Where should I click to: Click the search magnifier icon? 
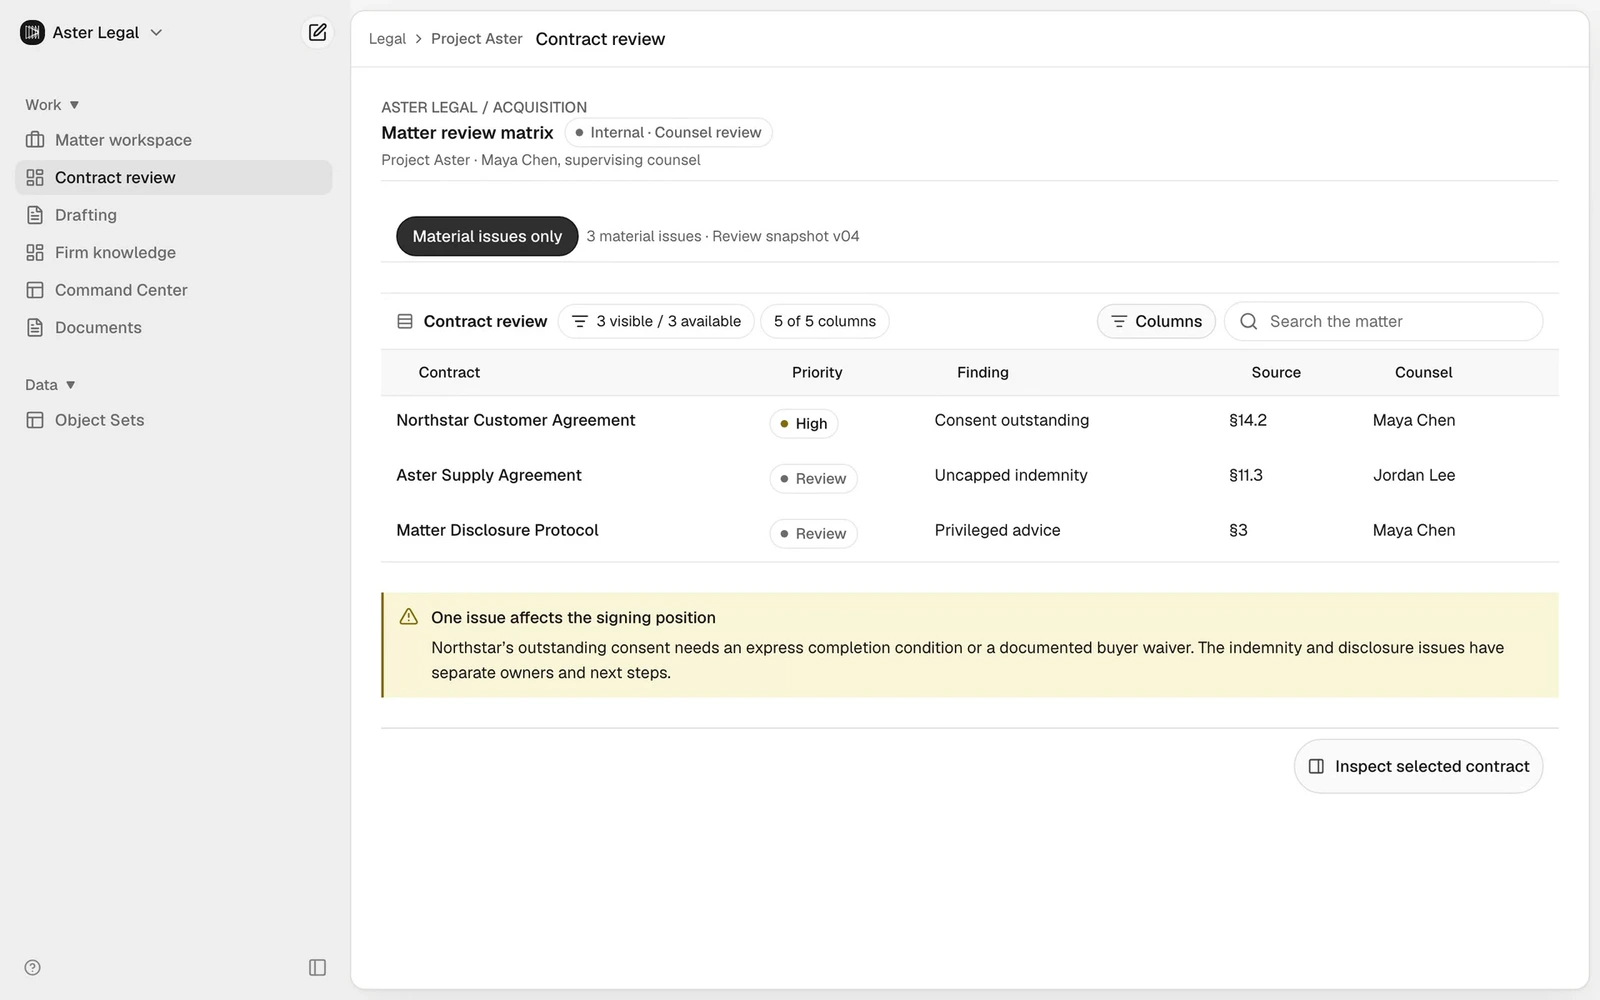pyautogui.click(x=1248, y=321)
